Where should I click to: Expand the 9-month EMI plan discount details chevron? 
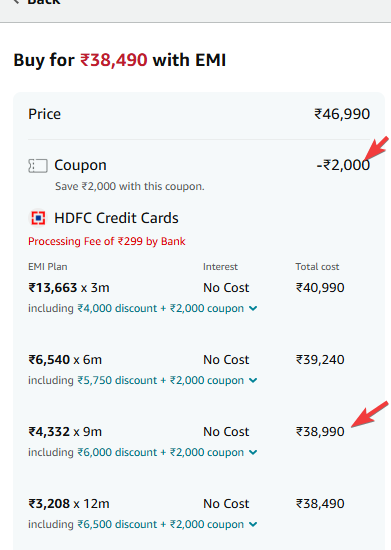click(x=253, y=452)
